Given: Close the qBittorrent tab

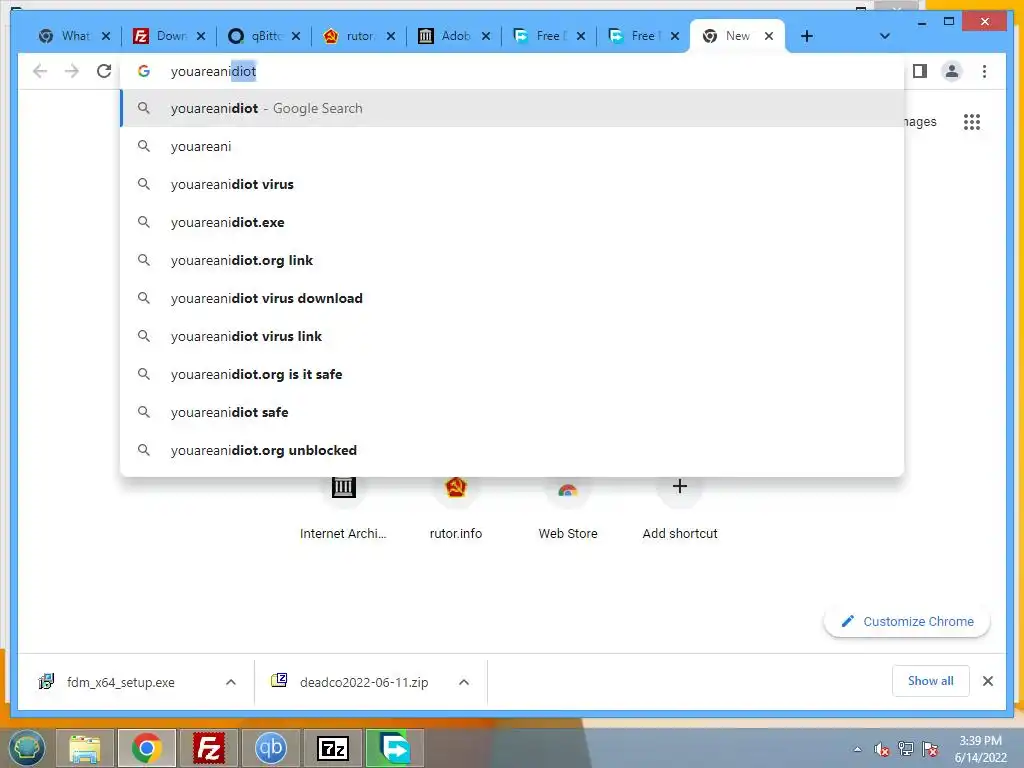Looking at the screenshot, I should (296, 36).
